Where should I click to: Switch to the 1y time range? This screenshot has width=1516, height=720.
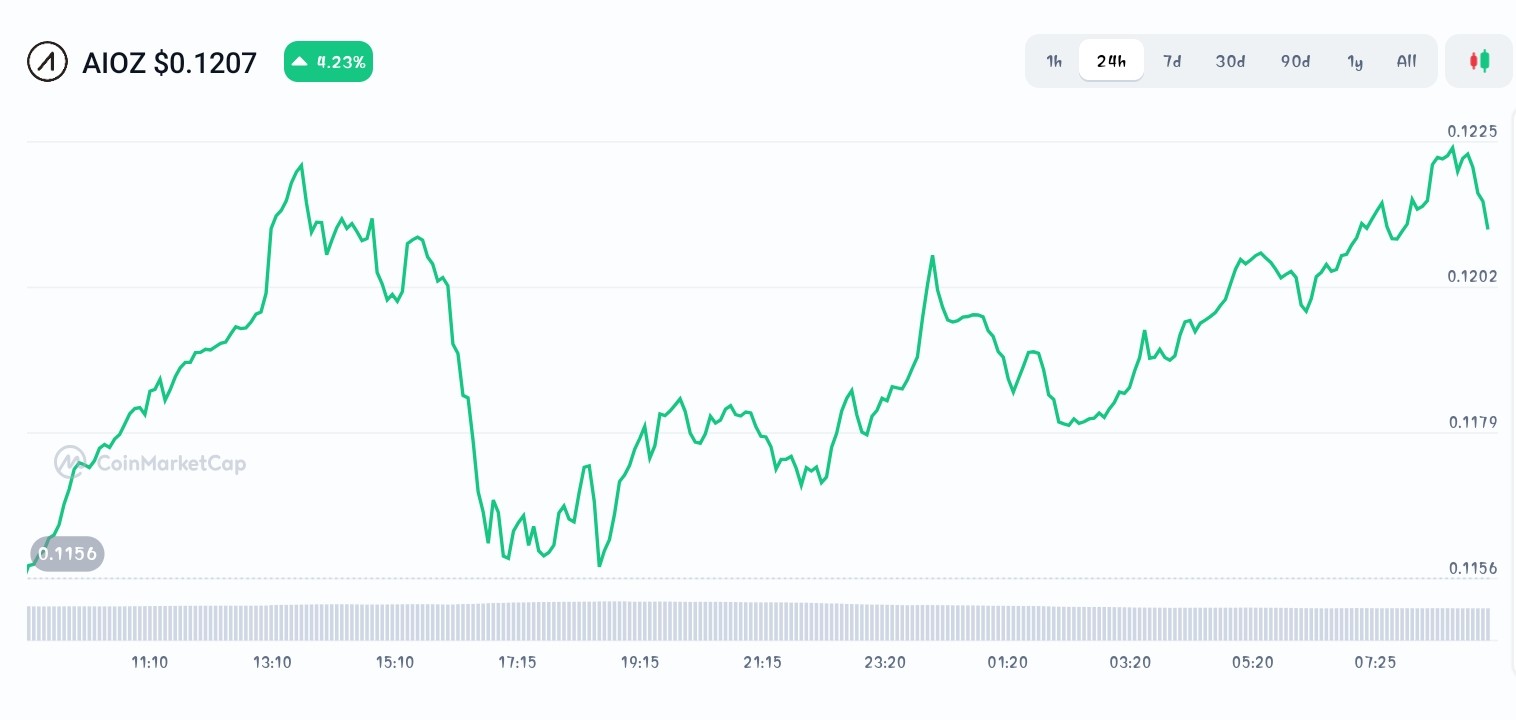point(1355,61)
